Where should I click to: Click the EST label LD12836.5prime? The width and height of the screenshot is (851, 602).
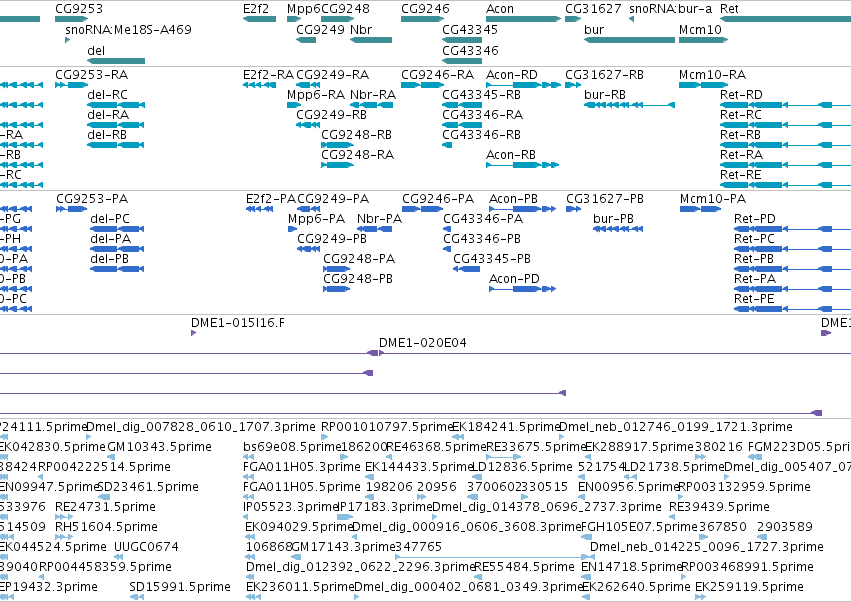pyautogui.click(x=522, y=467)
